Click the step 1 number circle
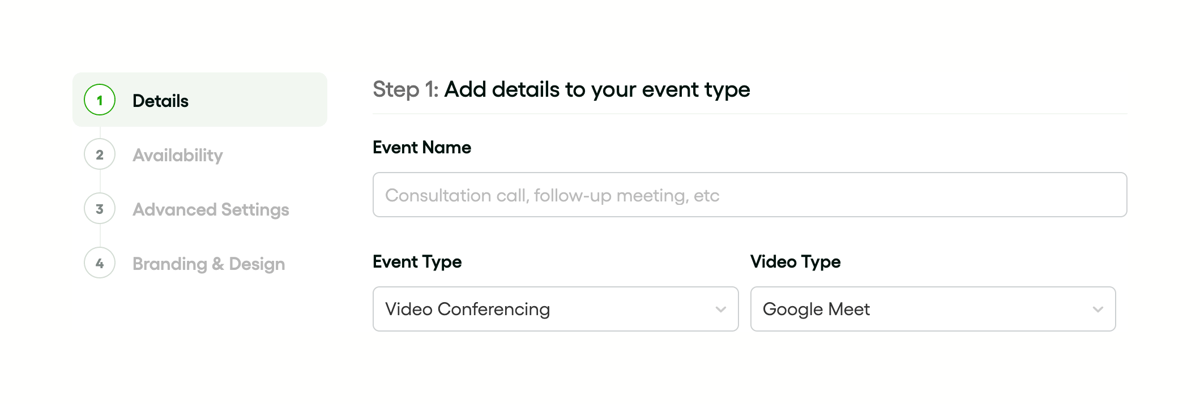The width and height of the screenshot is (1200, 404). 99,100
